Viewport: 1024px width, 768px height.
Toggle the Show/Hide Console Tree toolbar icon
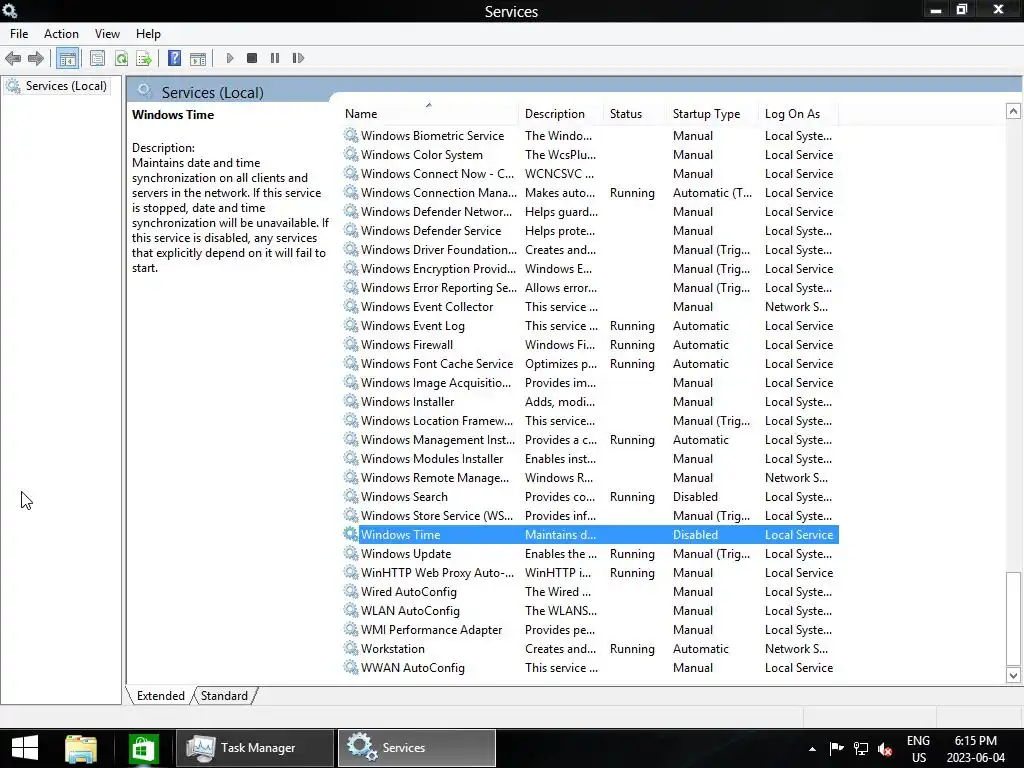tap(67, 59)
